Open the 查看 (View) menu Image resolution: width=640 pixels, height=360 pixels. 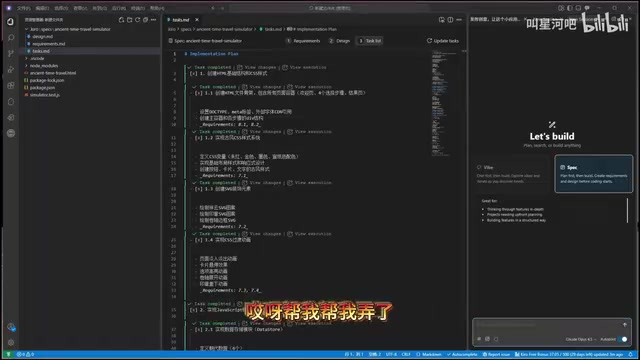click(80, 8)
